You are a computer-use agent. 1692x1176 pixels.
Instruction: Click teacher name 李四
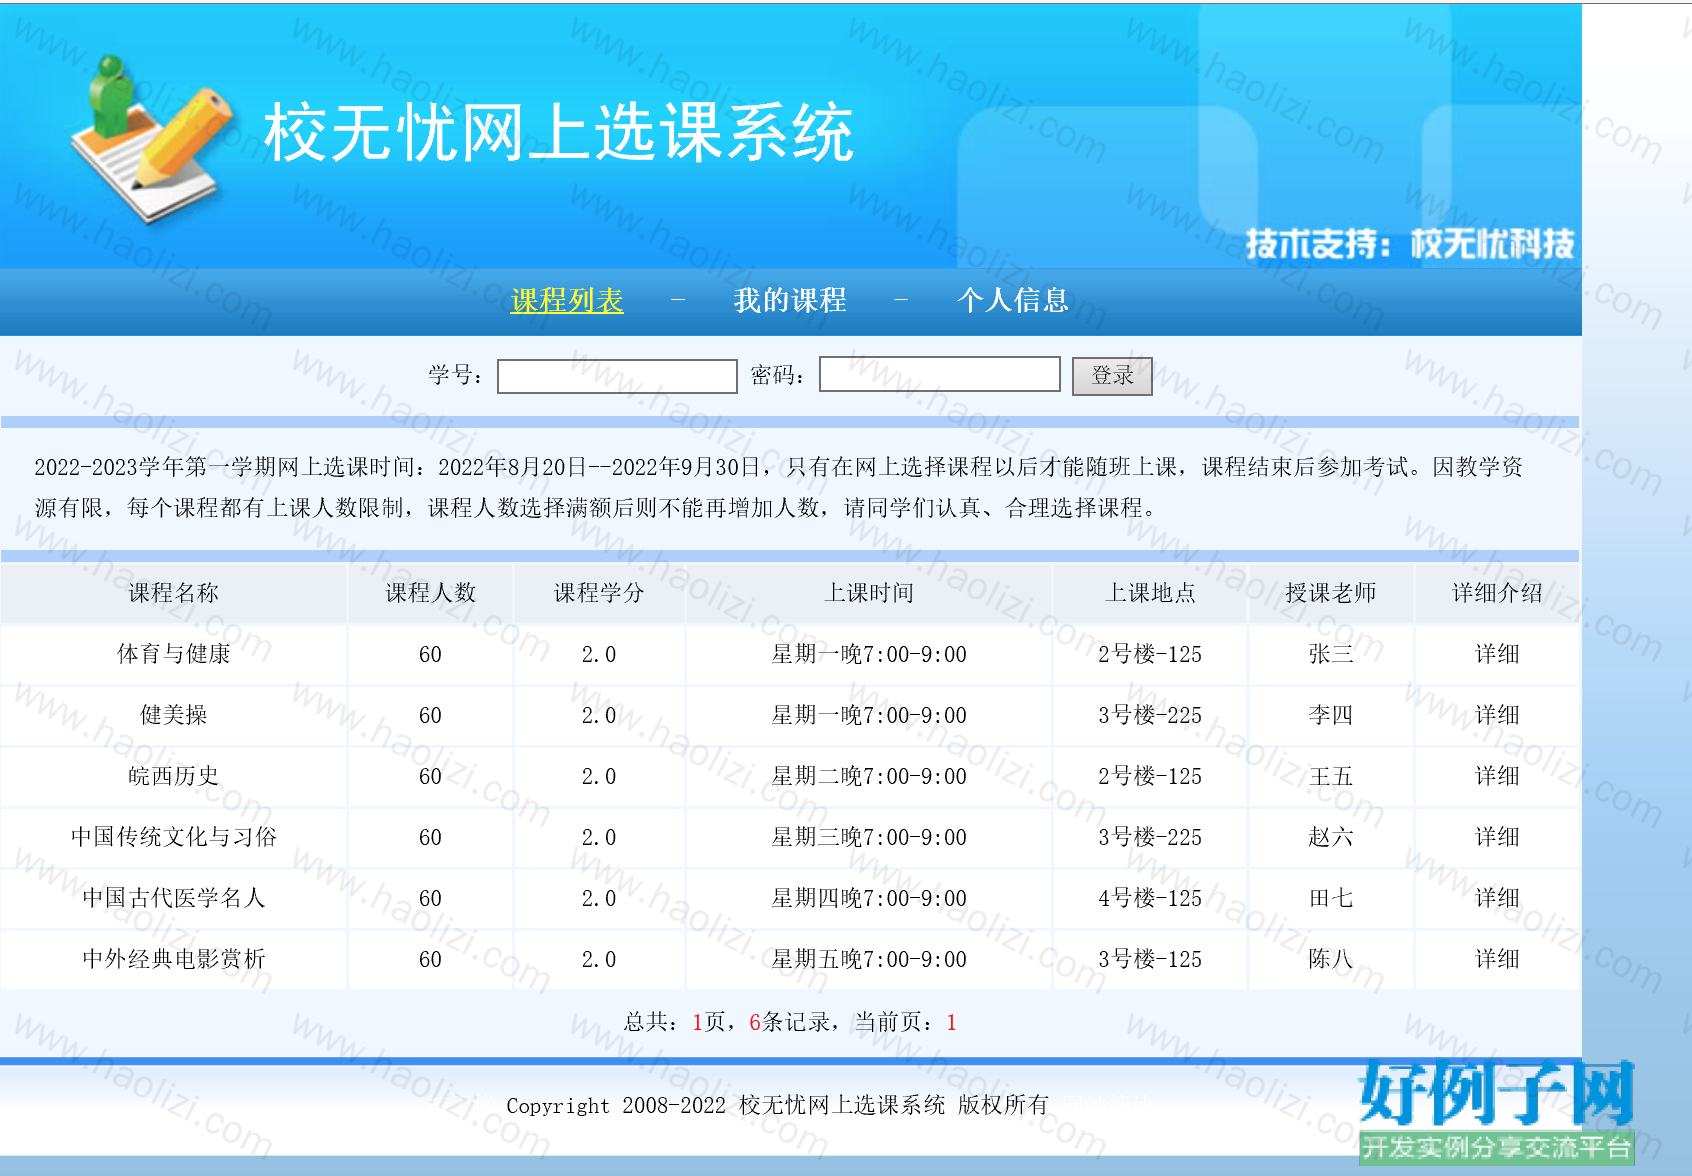(x=1331, y=715)
